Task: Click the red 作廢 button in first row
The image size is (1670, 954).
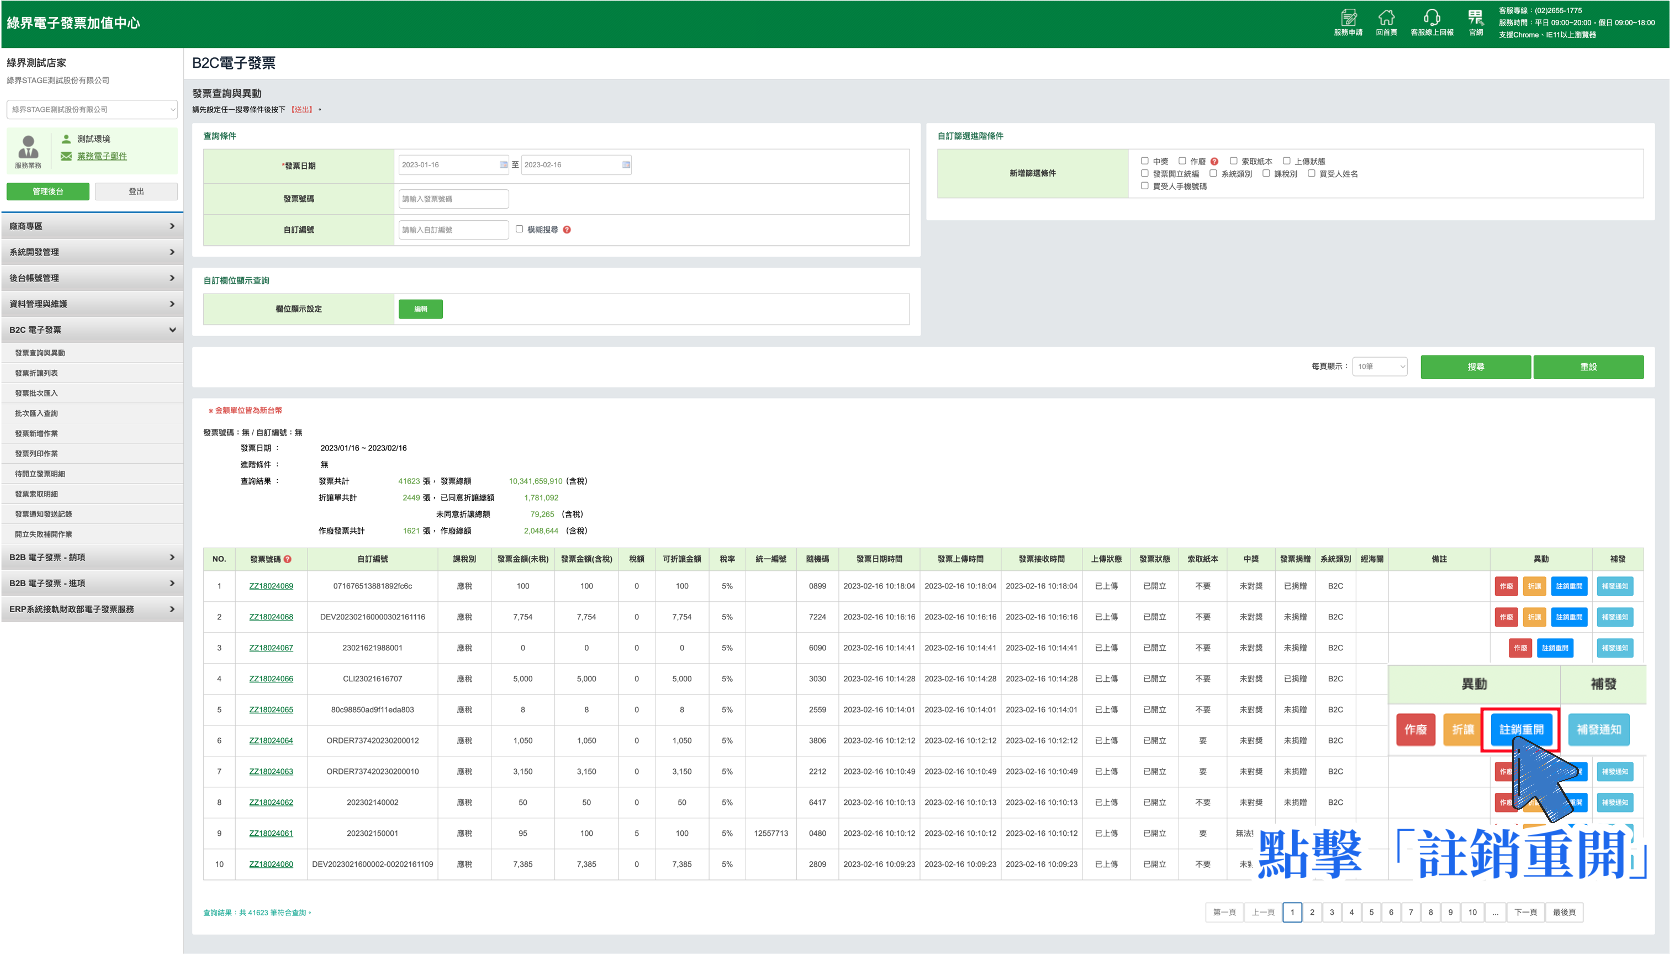Action: tap(1506, 586)
